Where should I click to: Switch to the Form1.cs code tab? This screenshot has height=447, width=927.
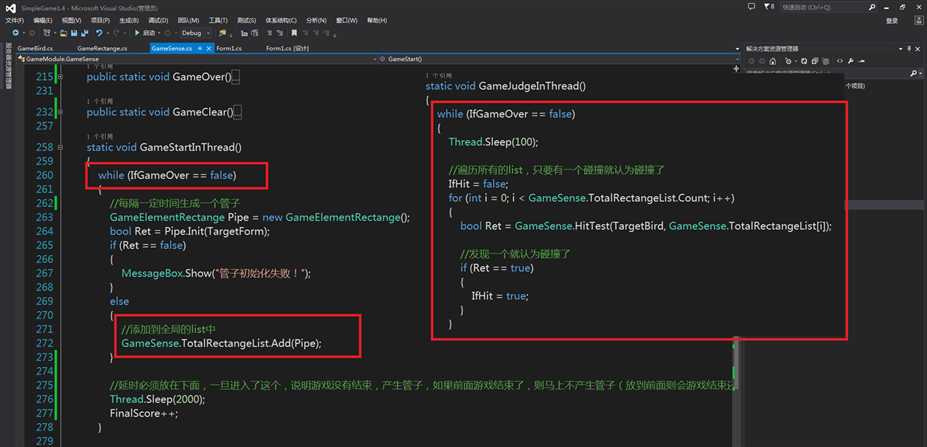(x=229, y=48)
